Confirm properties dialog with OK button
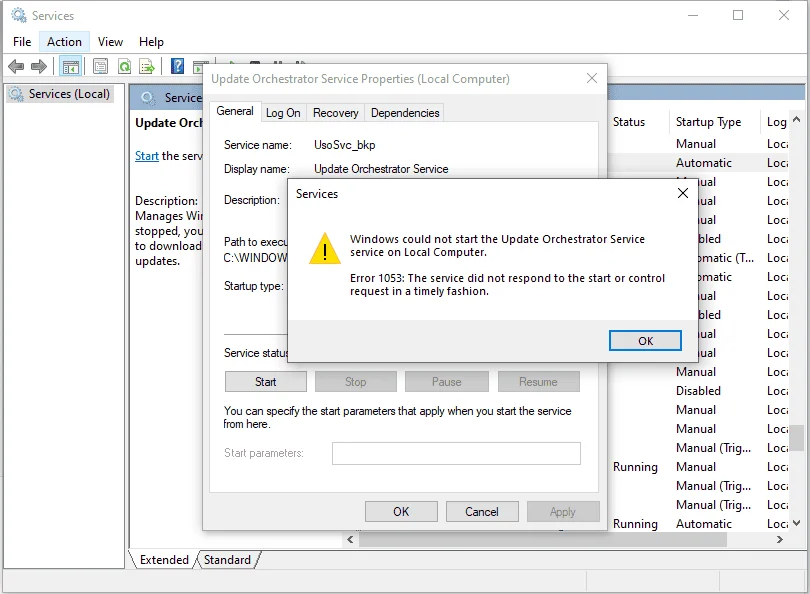The height and width of the screenshot is (594, 810). (x=401, y=512)
